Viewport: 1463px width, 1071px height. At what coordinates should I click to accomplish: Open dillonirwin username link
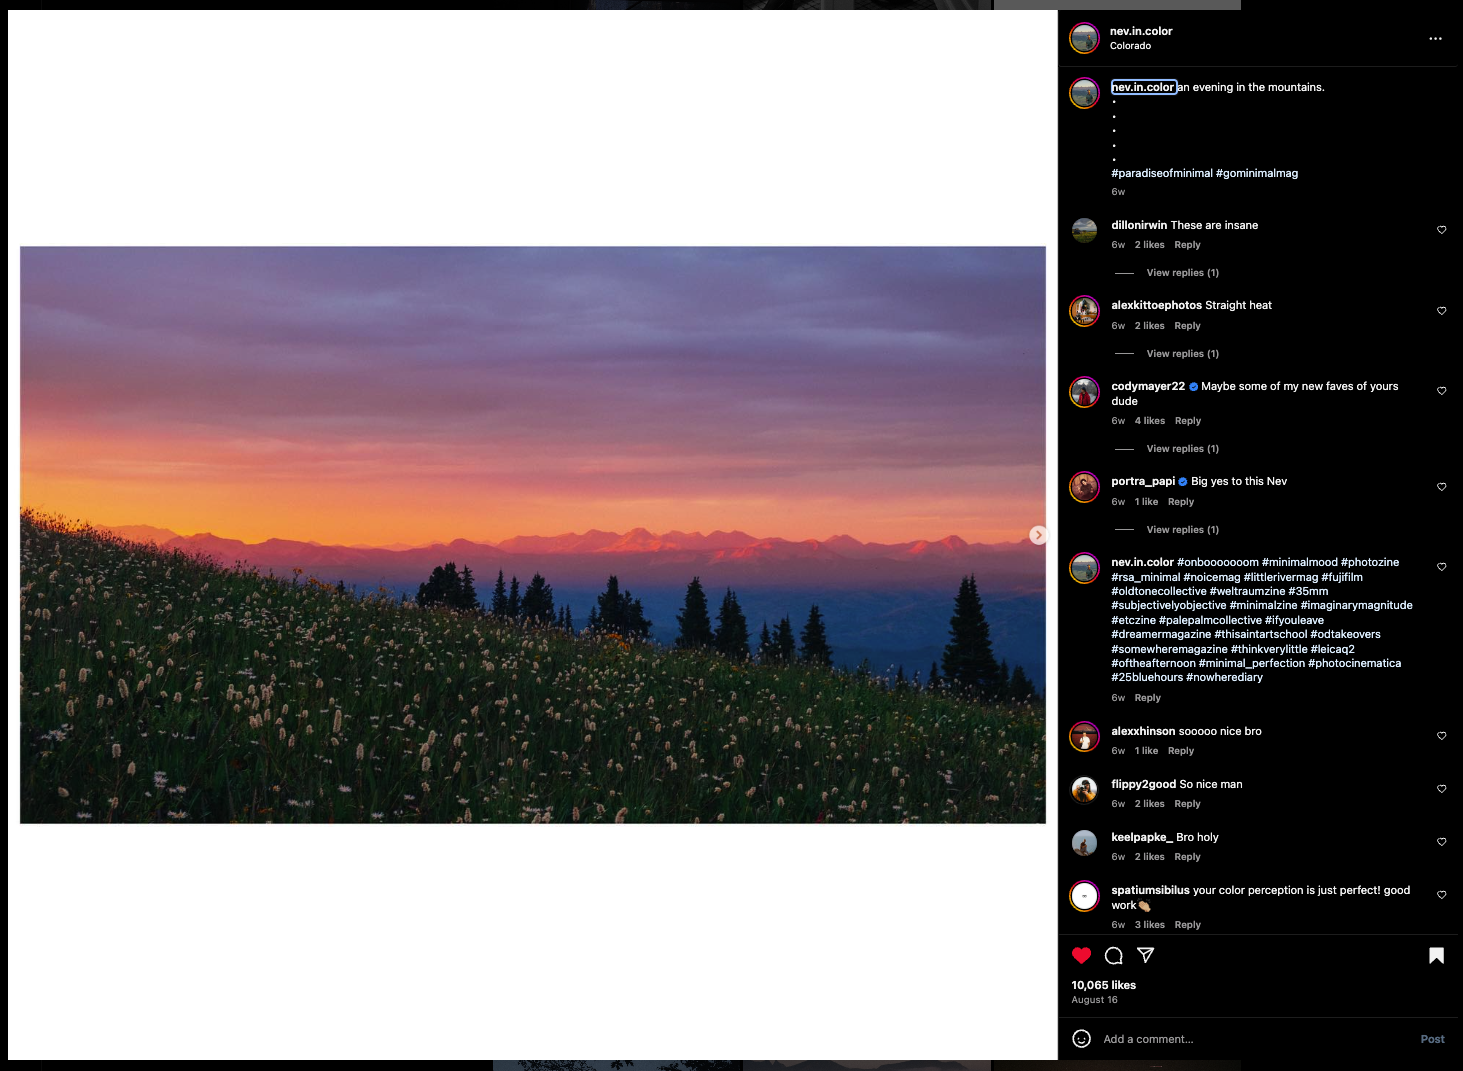pyautogui.click(x=1139, y=225)
